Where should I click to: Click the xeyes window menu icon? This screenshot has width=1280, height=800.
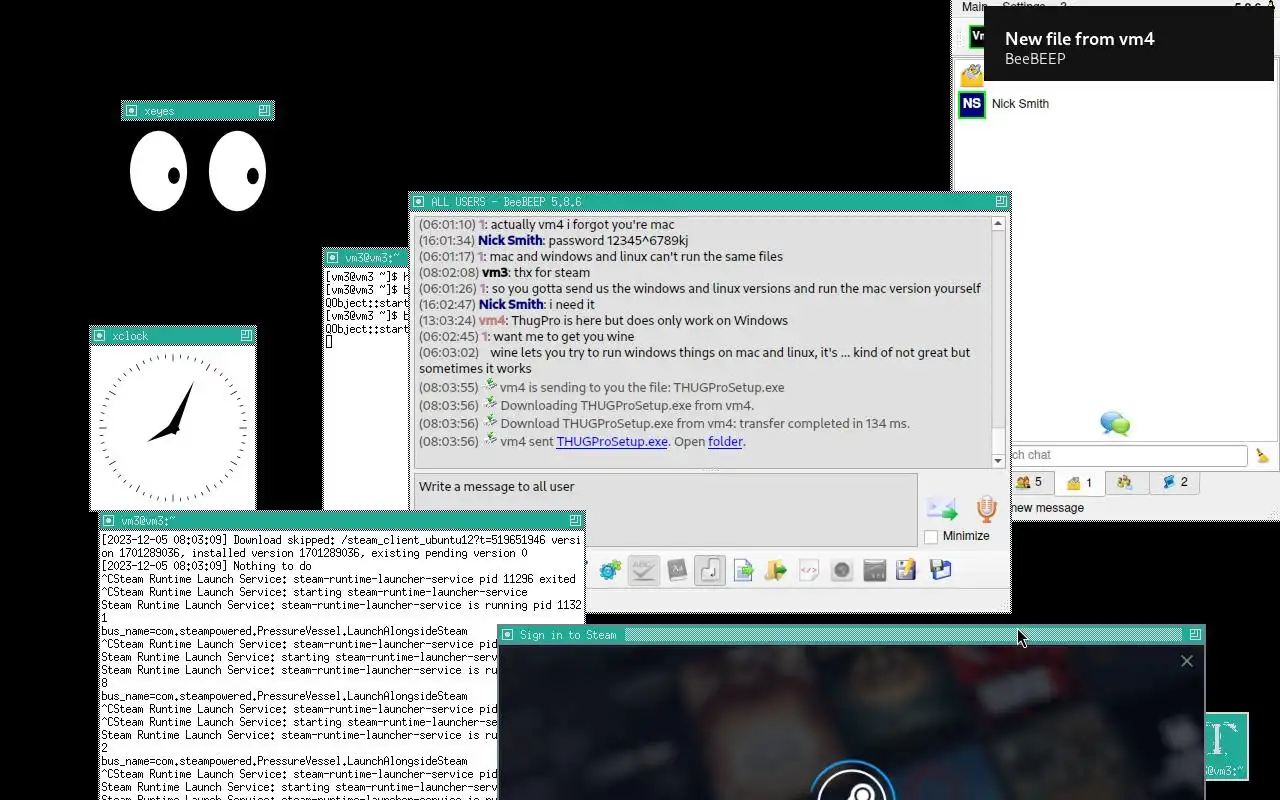[x=132, y=111]
